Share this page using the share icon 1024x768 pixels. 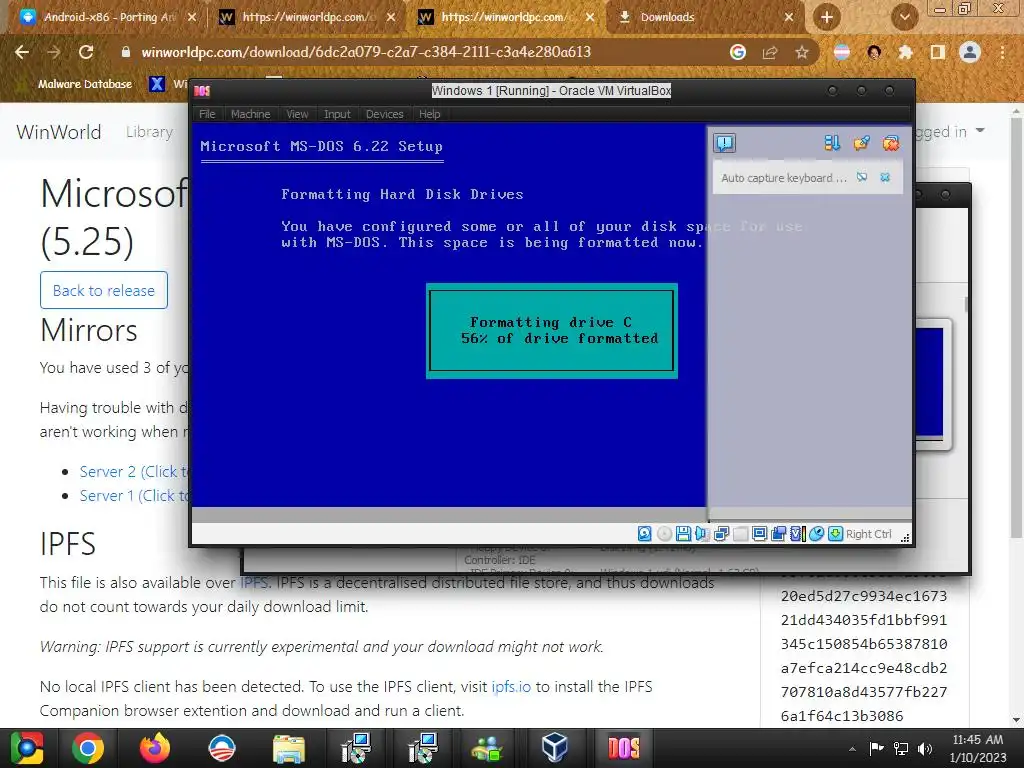(770, 52)
